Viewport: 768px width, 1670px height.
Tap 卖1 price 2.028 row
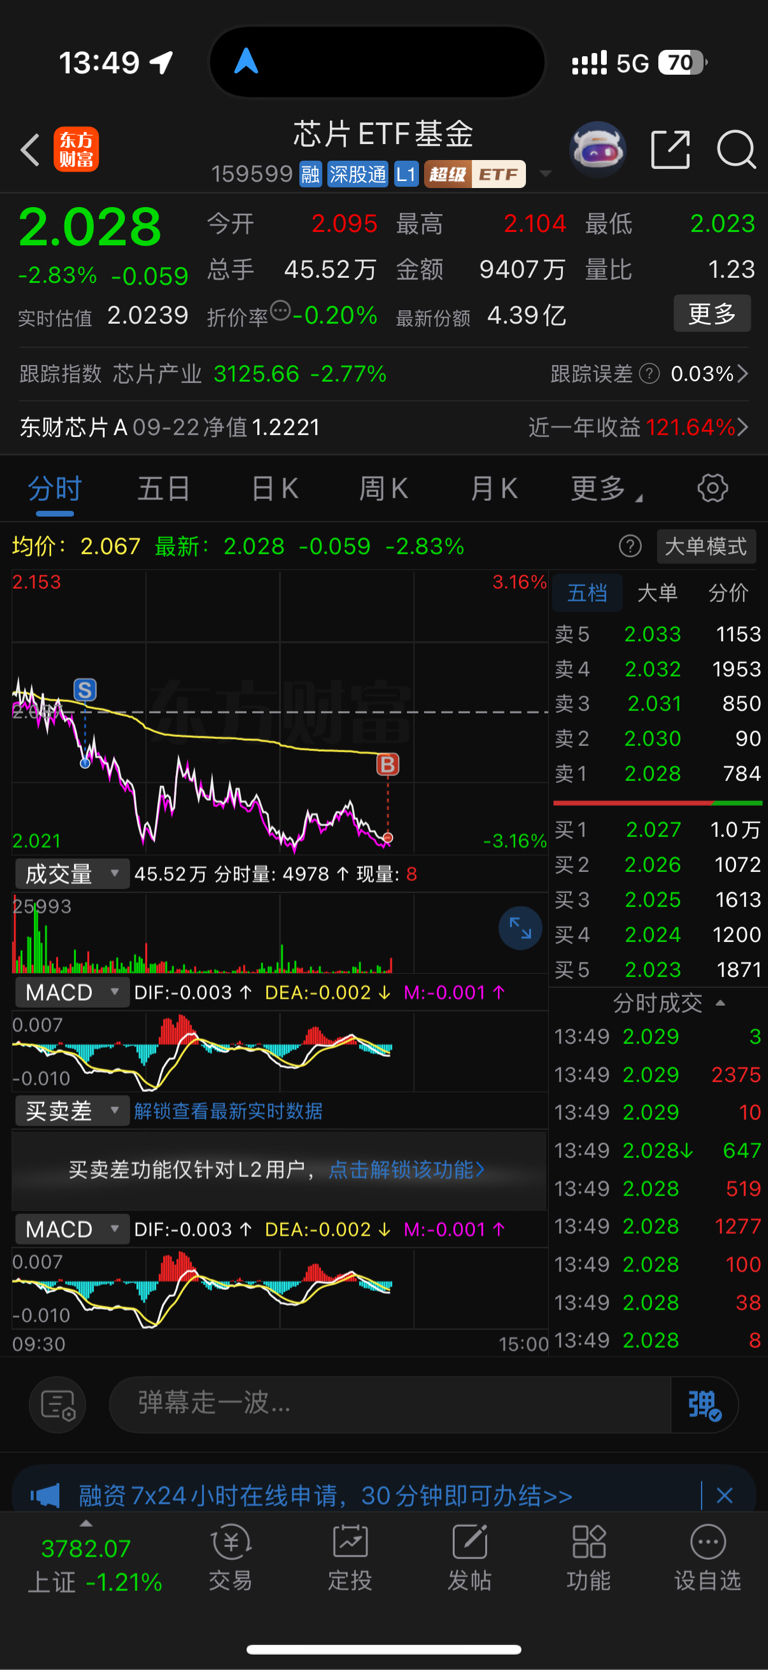coord(657,774)
